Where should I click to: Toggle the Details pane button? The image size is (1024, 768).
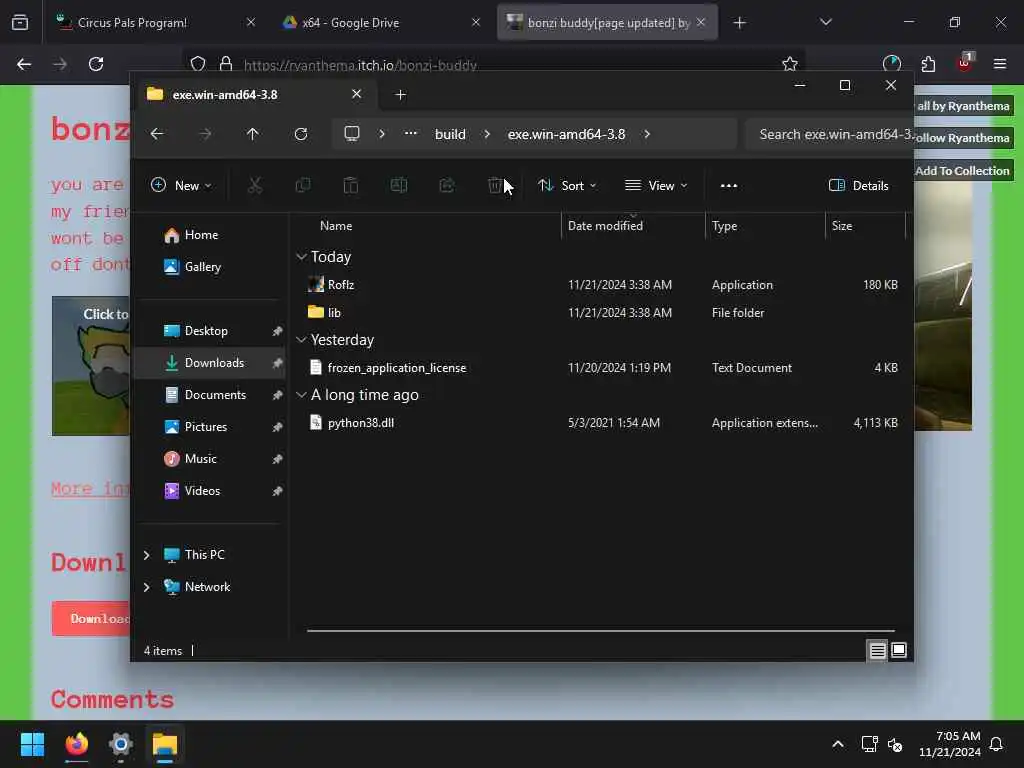tap(858, 185)
